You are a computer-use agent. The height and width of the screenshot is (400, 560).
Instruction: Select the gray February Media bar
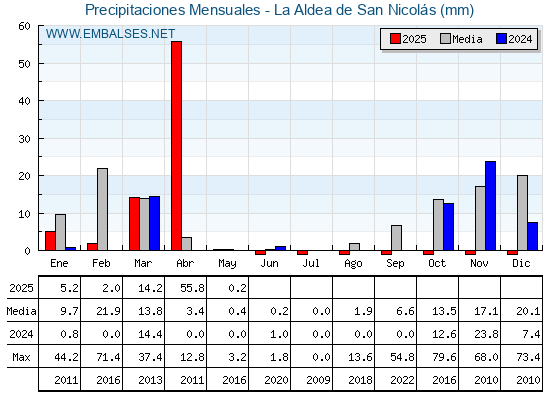point(102,209)
